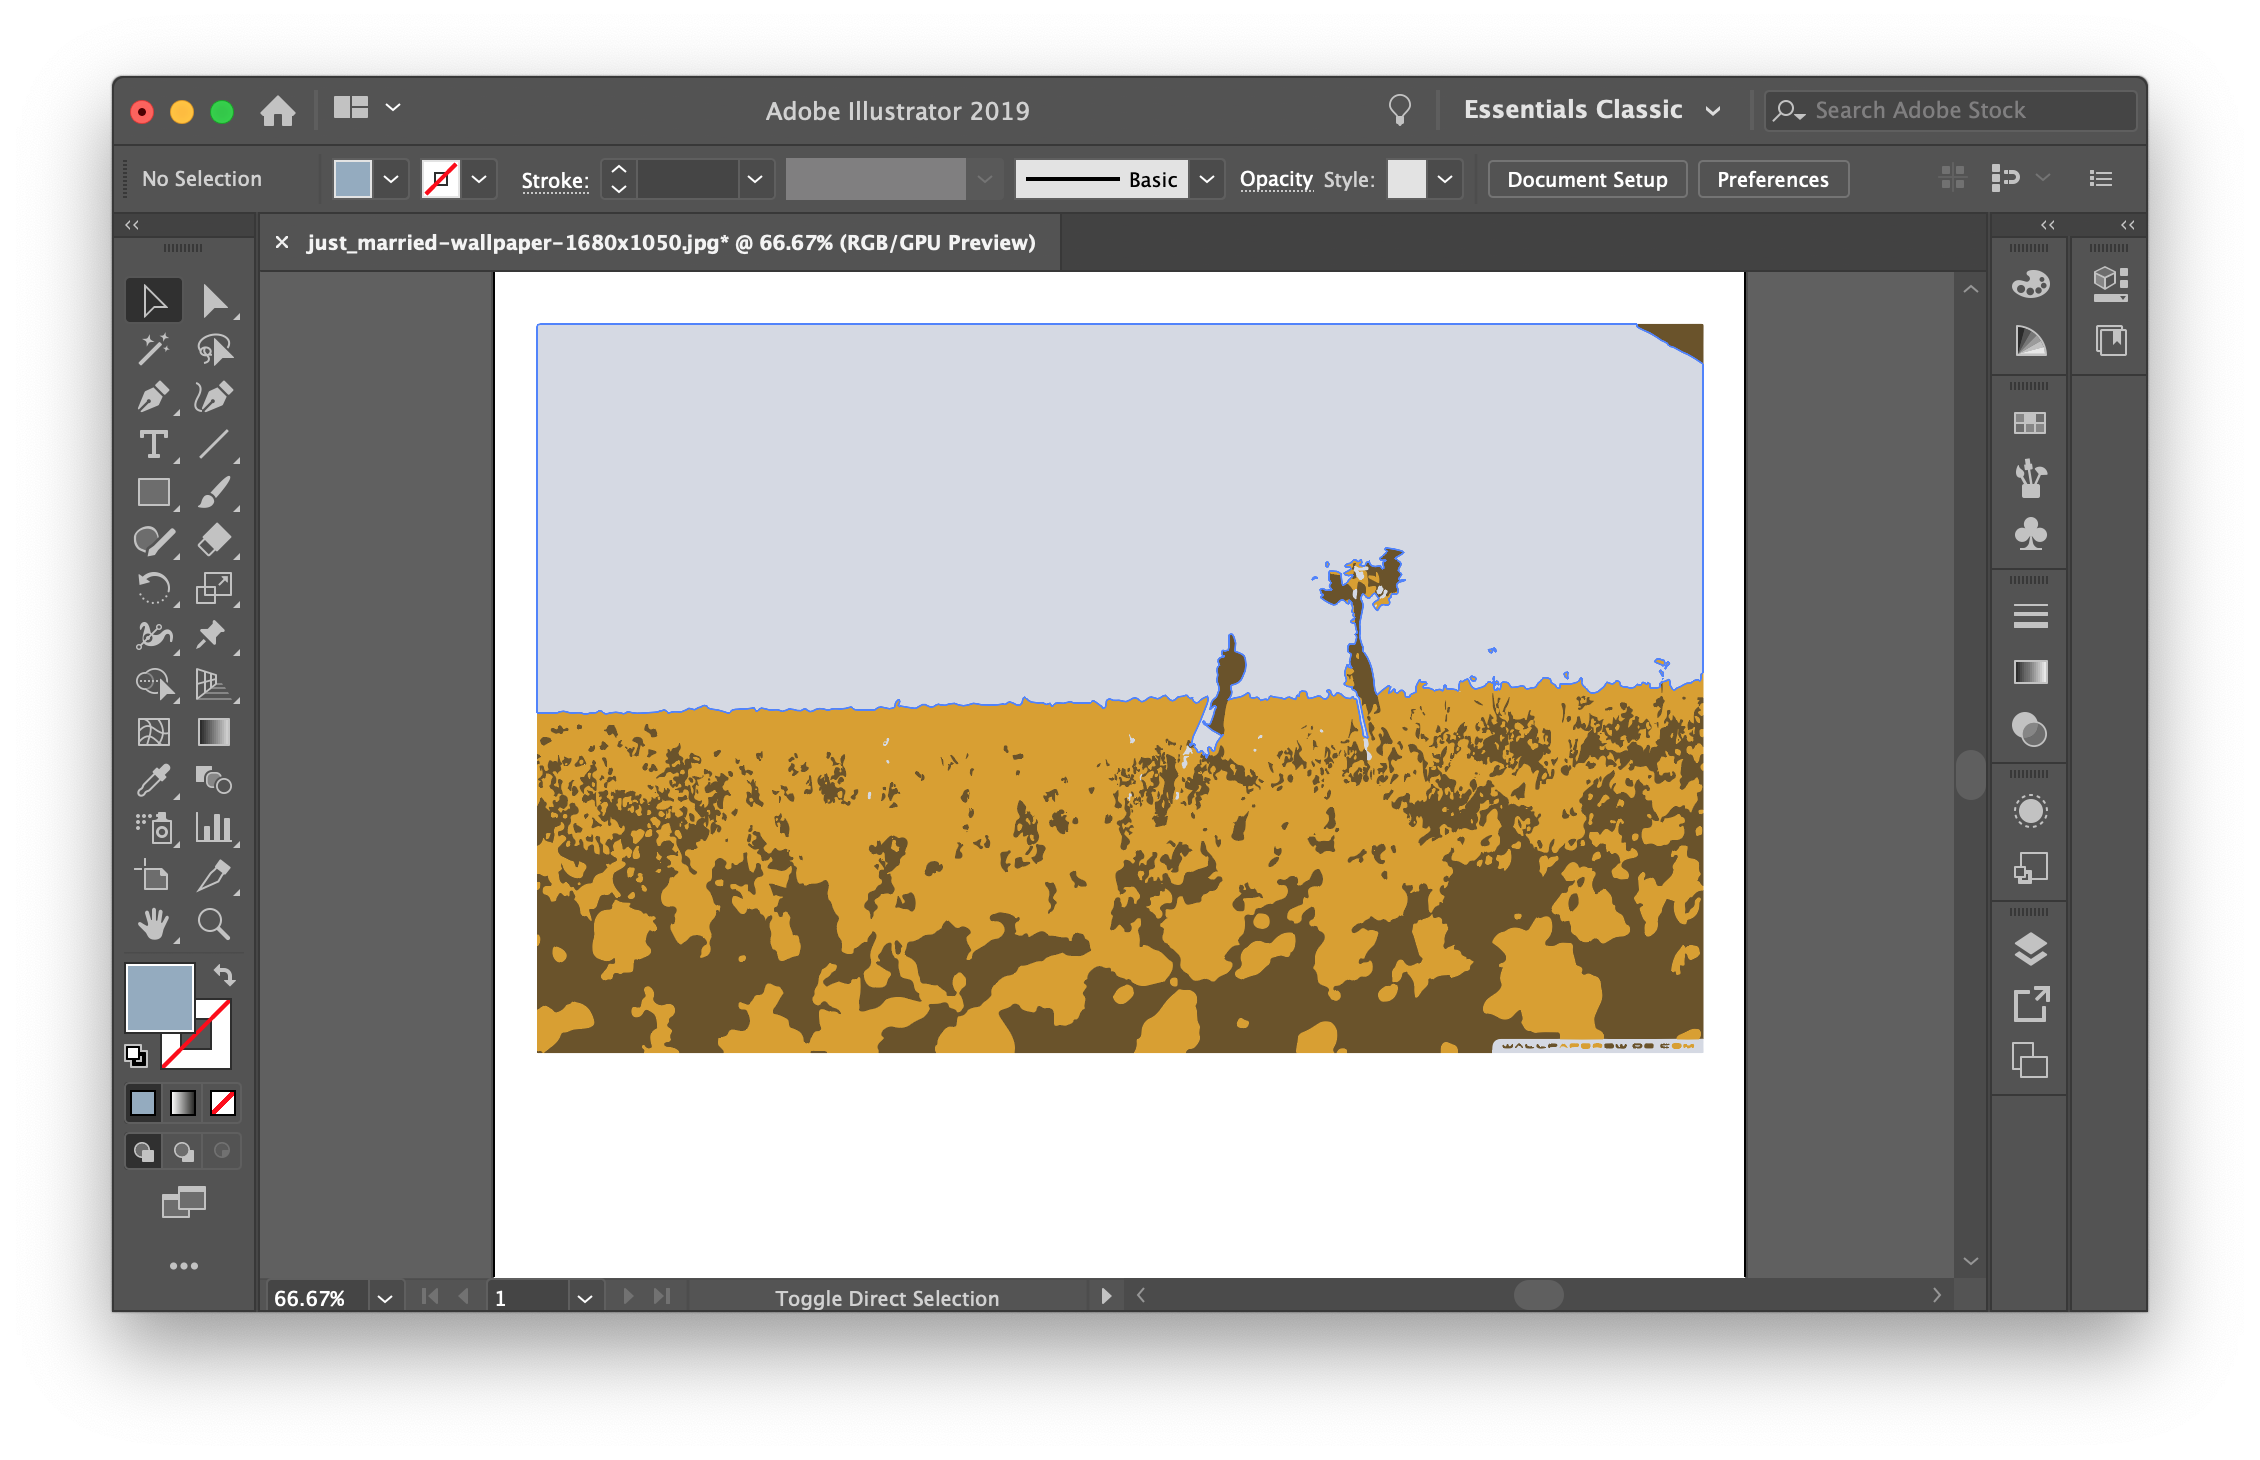Open Preferences from the control bar
2260x1460 pixels.
(x=1772, y=180)
